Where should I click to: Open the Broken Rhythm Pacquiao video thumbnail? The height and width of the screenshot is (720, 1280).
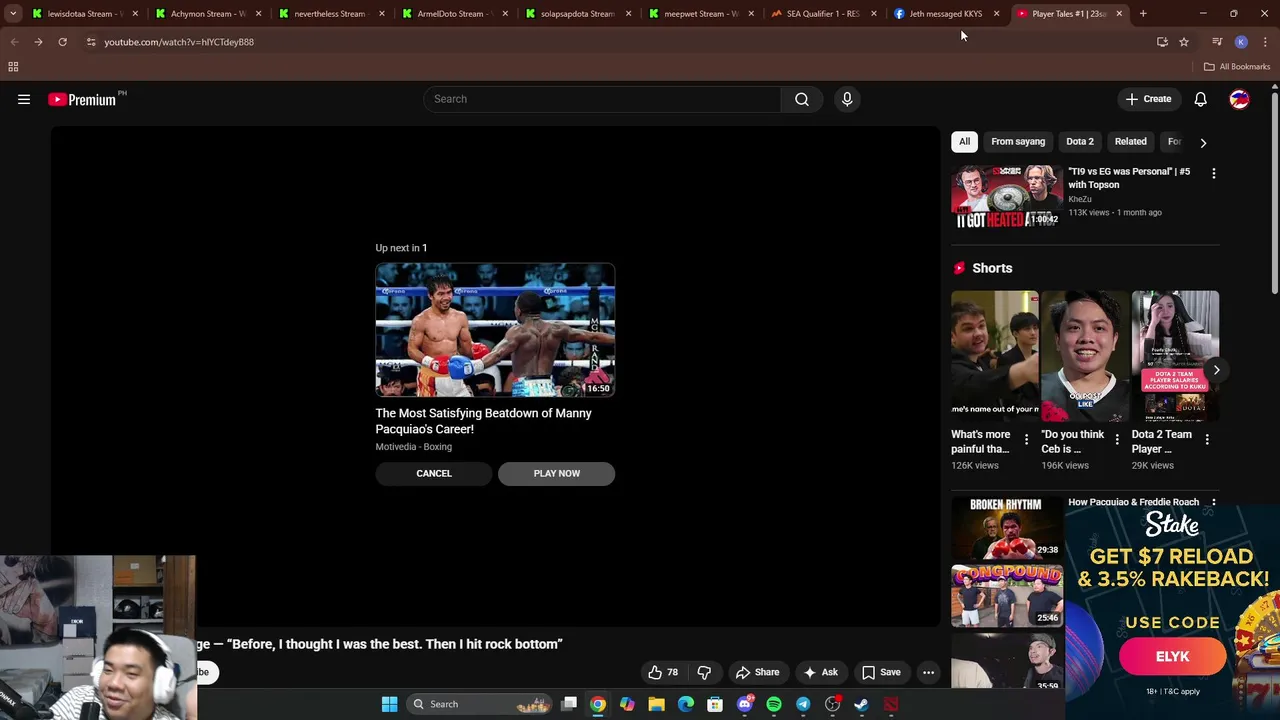1006,528
